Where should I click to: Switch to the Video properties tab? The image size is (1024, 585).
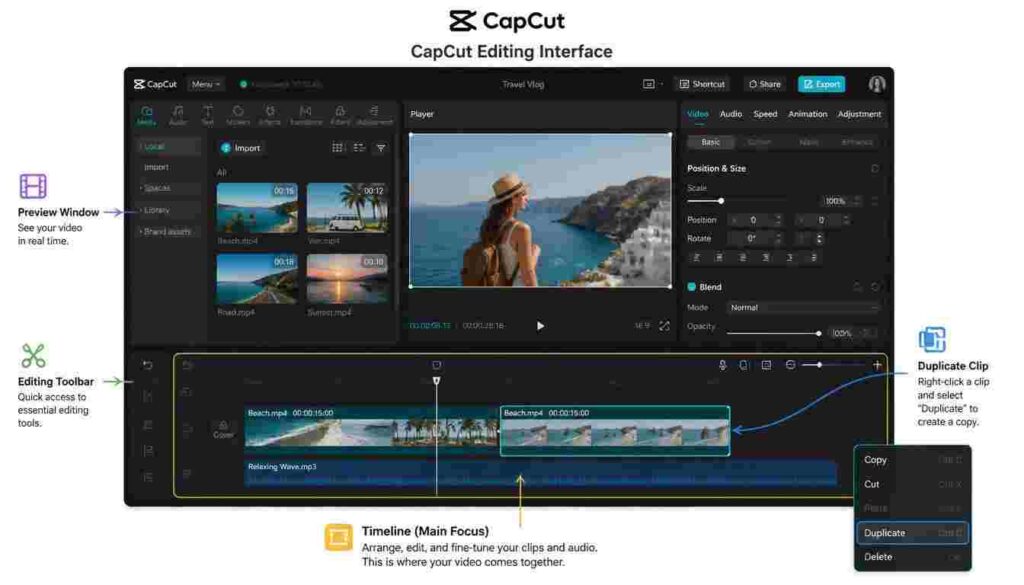click(697, 114)
